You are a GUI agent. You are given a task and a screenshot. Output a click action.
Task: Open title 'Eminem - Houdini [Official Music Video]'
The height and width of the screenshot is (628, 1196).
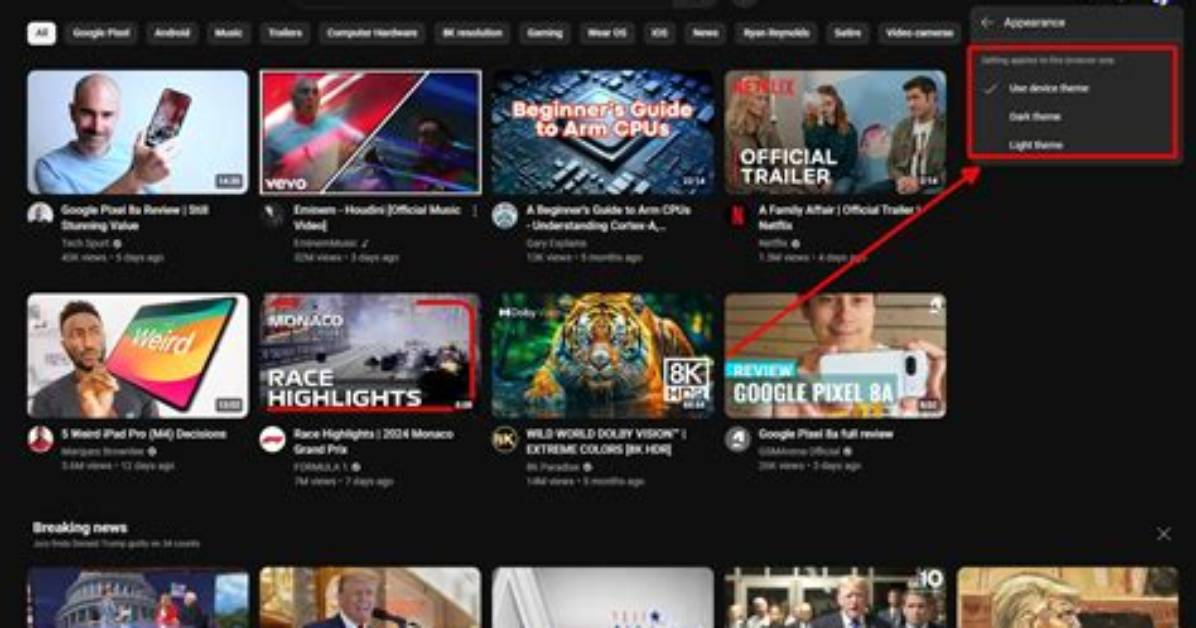click(x=377, y=217)
